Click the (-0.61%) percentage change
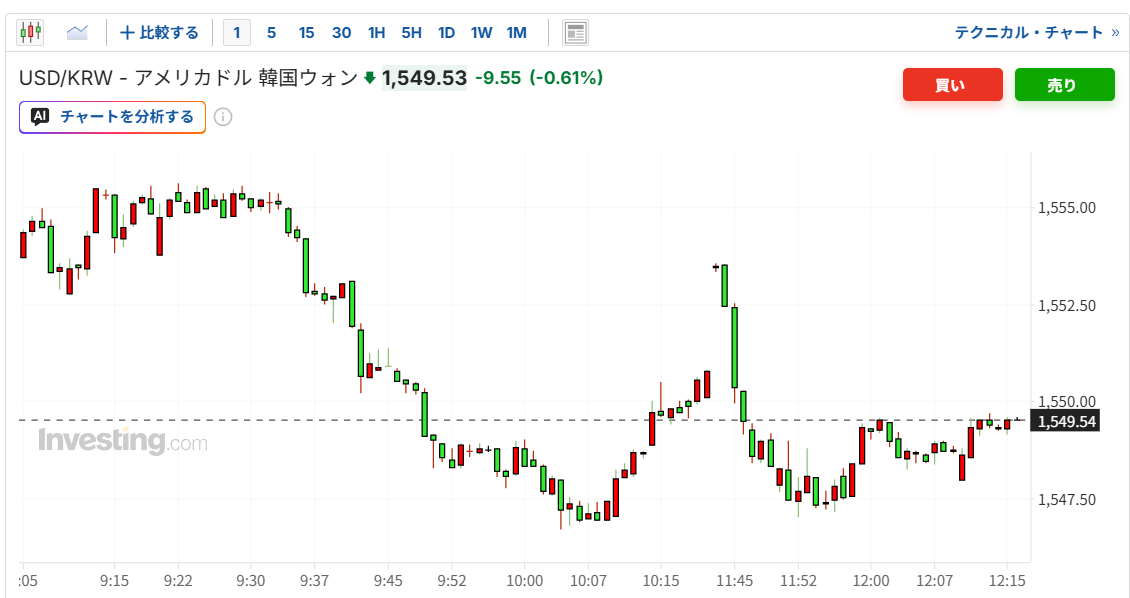The width and height of the screenshot is (1130, 598). 566,78
